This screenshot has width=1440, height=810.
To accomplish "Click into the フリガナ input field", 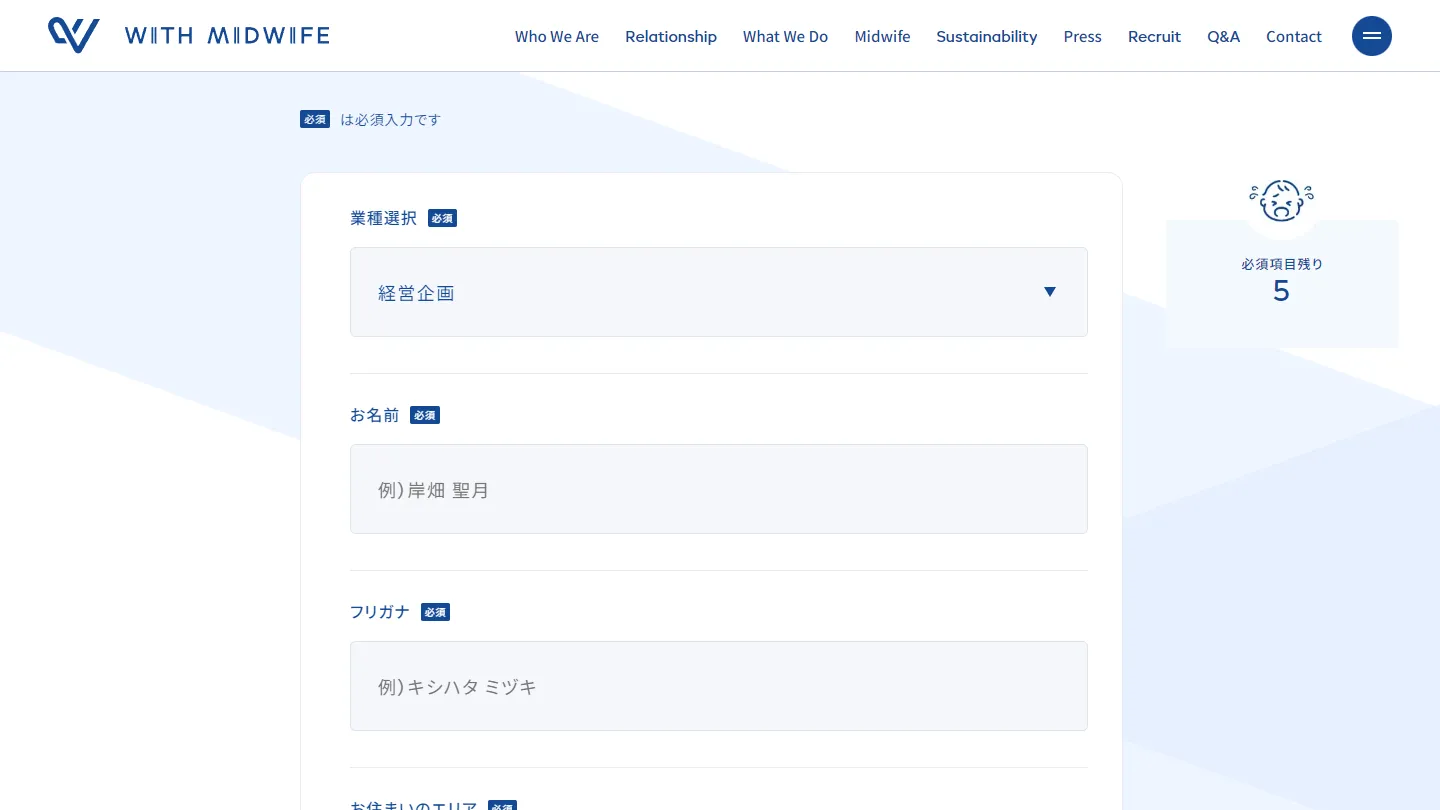I will point(718,686).
